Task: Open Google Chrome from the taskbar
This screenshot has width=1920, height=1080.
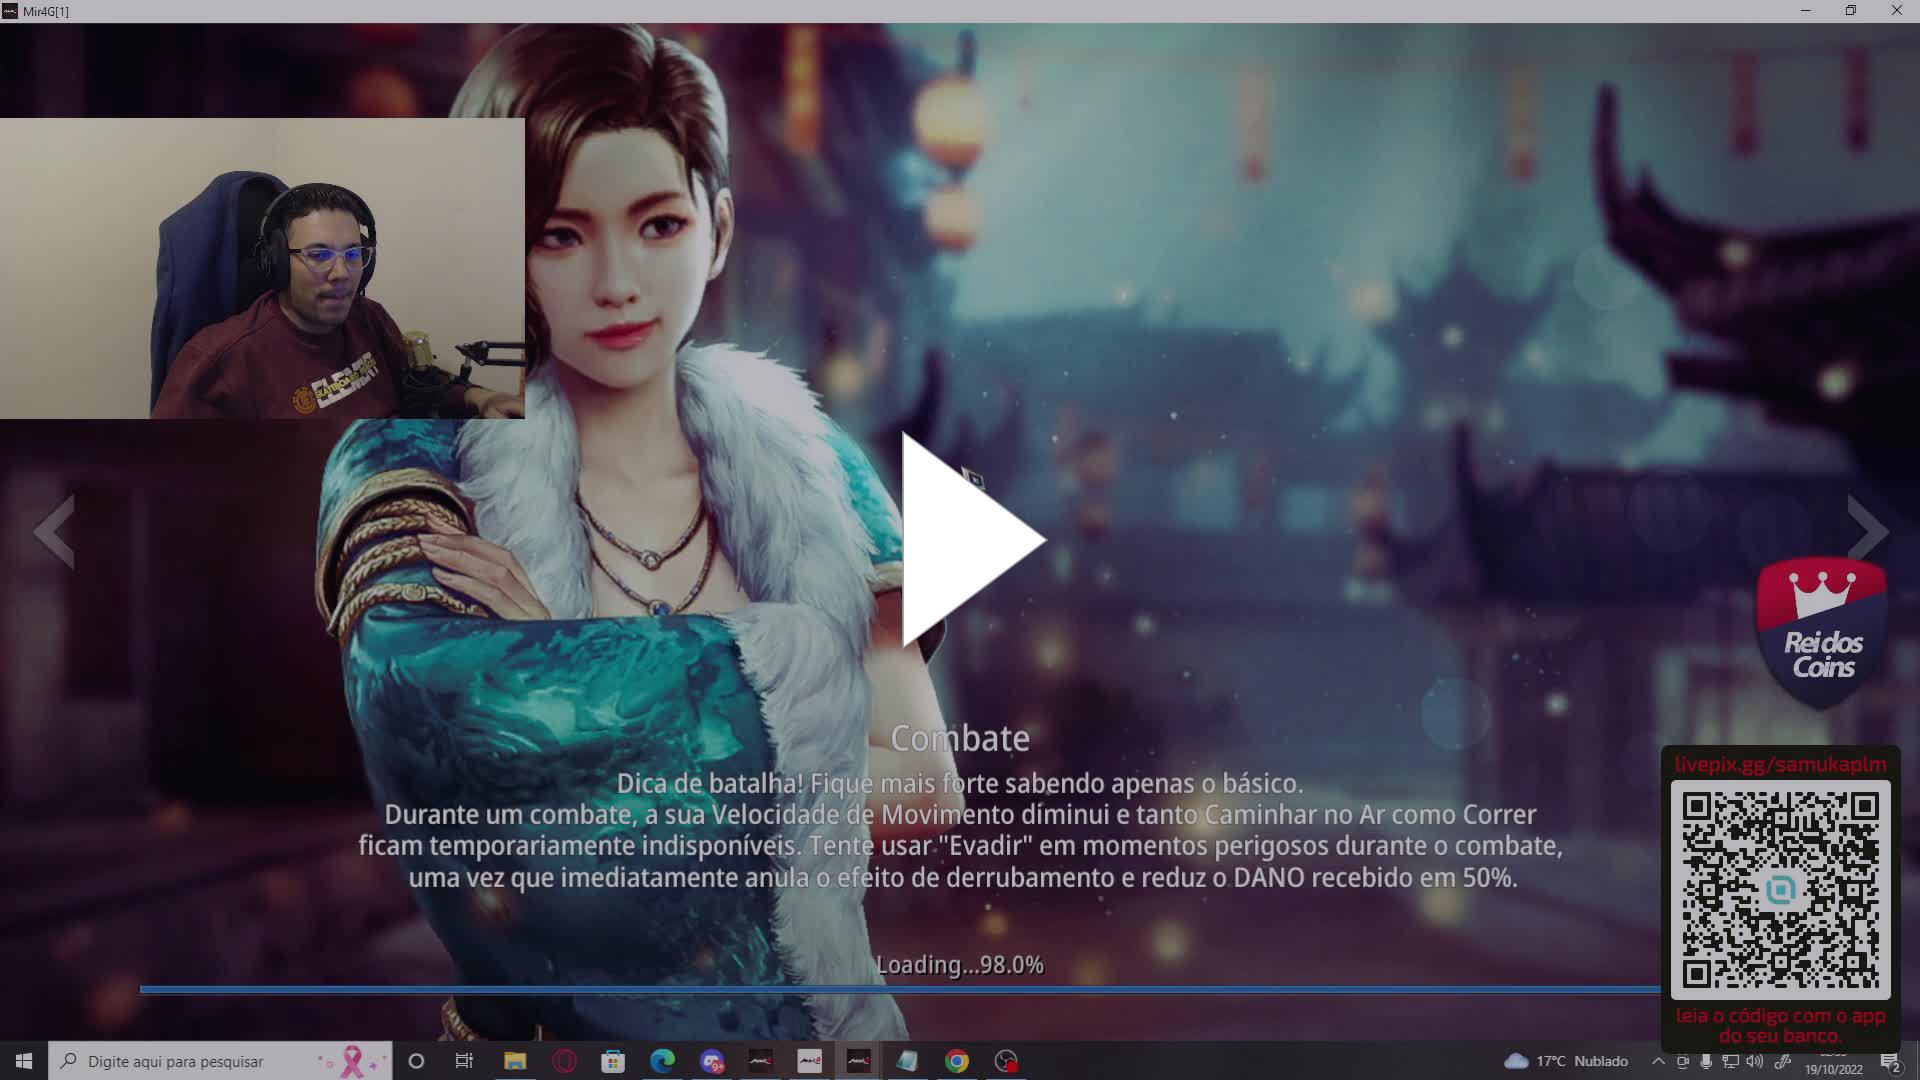Action: tap(958, 1061)
